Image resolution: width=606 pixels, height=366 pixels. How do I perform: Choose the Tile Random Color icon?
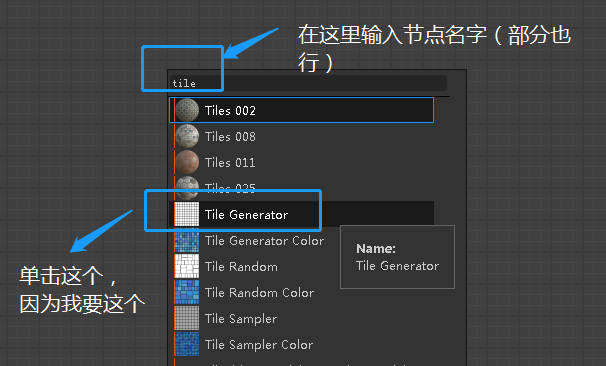coord(187,292)
